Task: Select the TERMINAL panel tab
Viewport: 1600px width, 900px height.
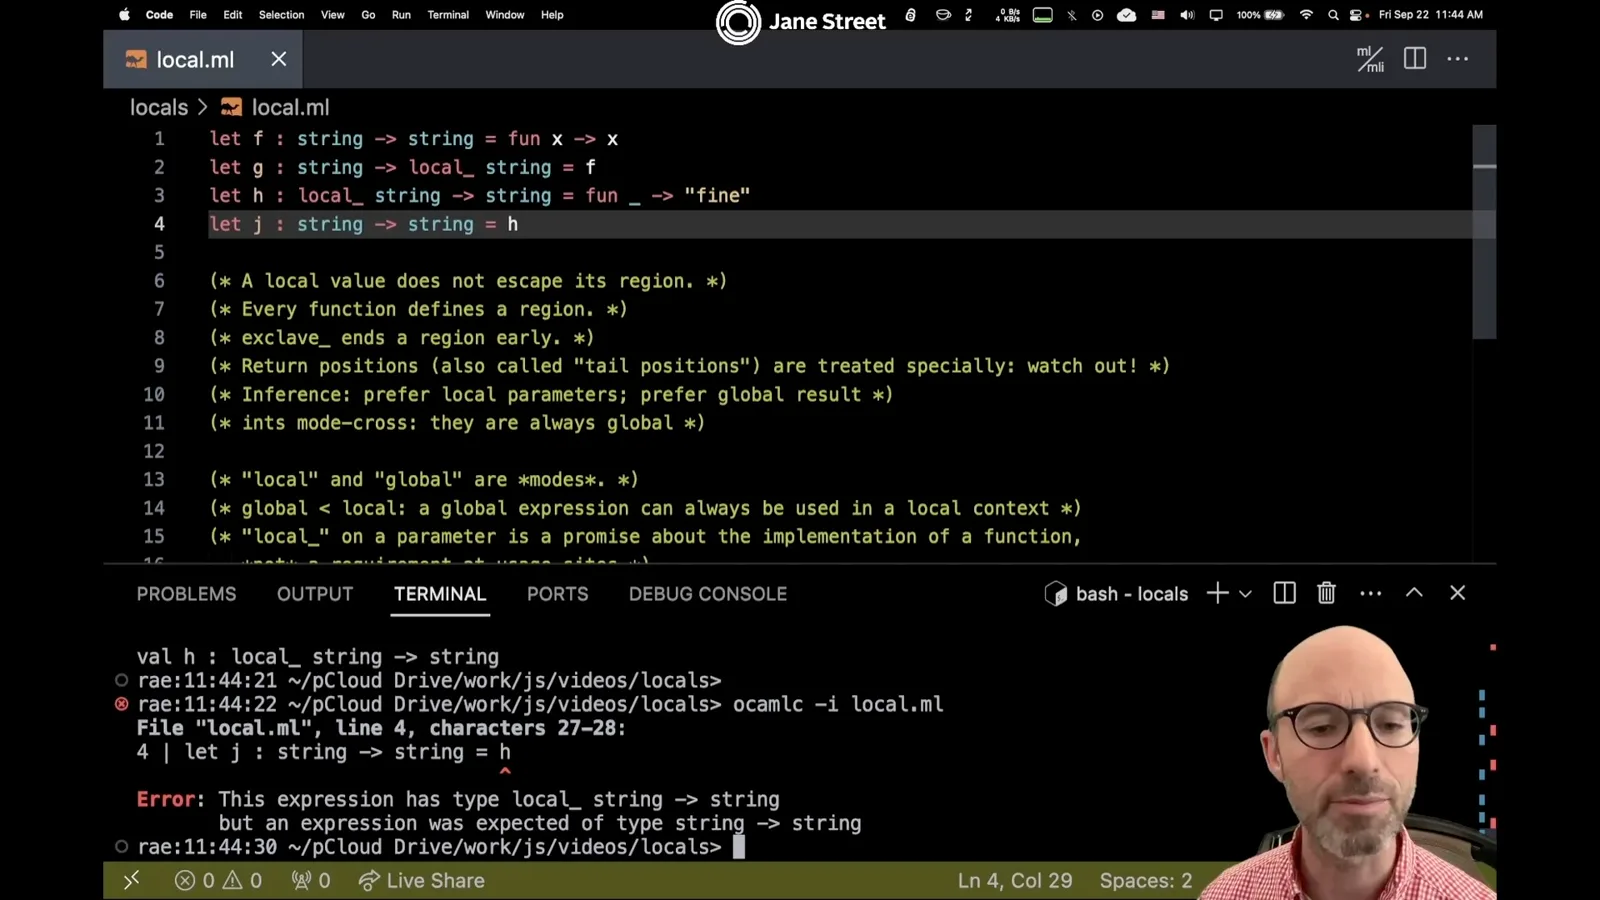Action: (440, 594)
